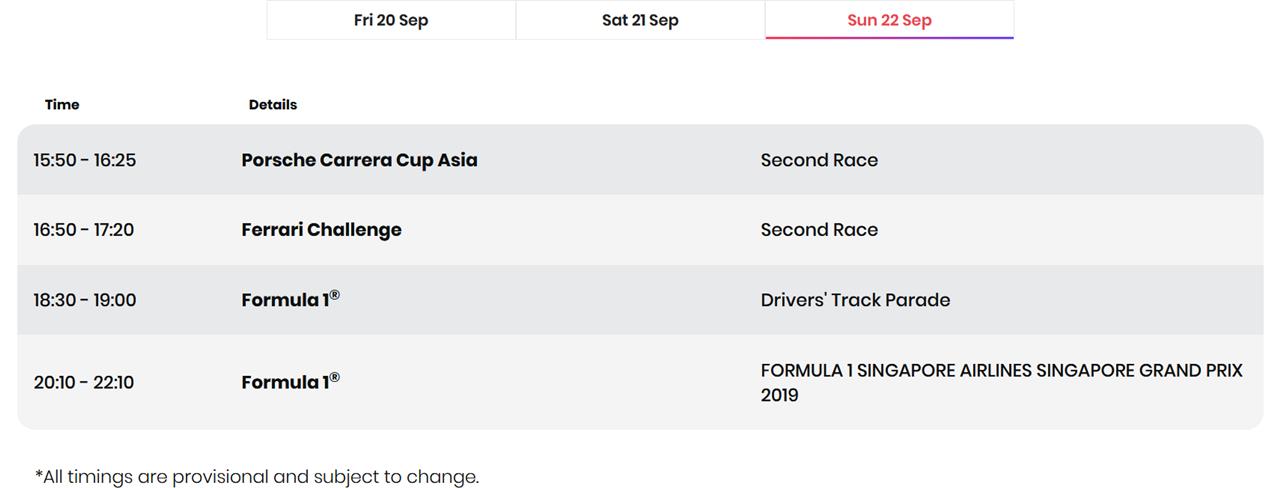Click the Drivers' Track Parade description

pyautogui.click(x=855, y=300)
